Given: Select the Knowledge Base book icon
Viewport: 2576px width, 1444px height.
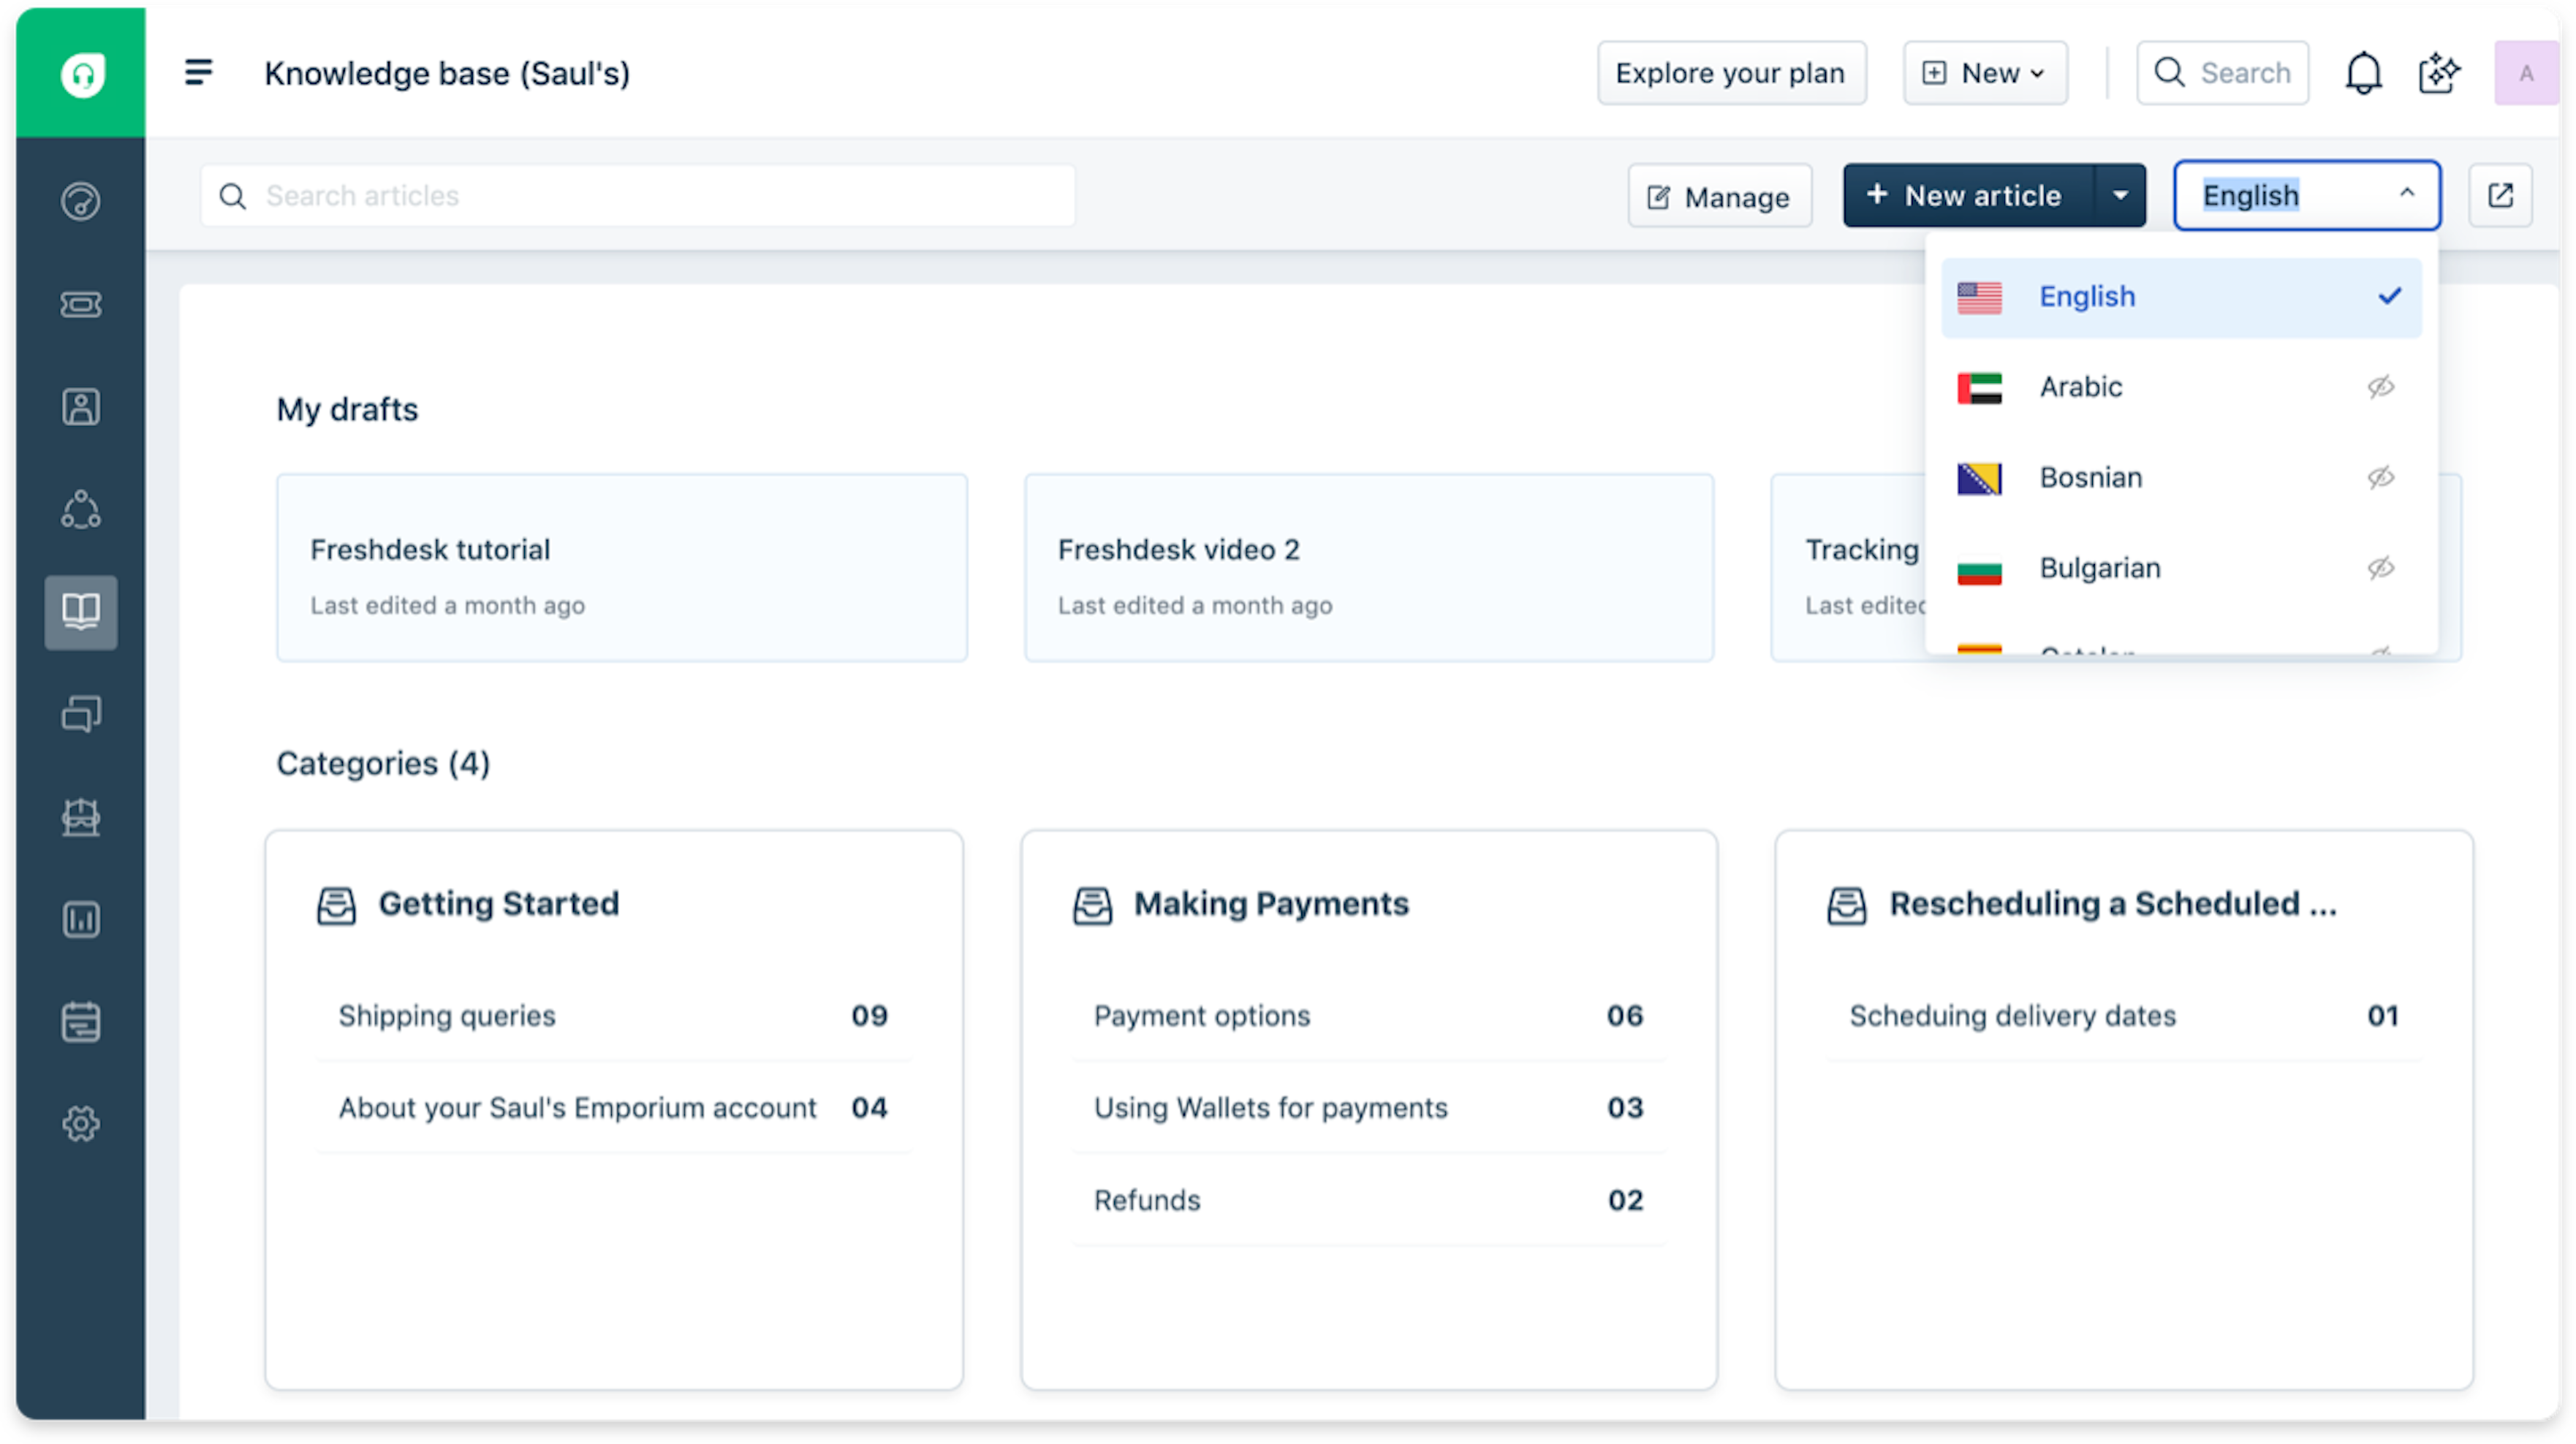Looking at the screenshot, I should (x=80, y=612).
